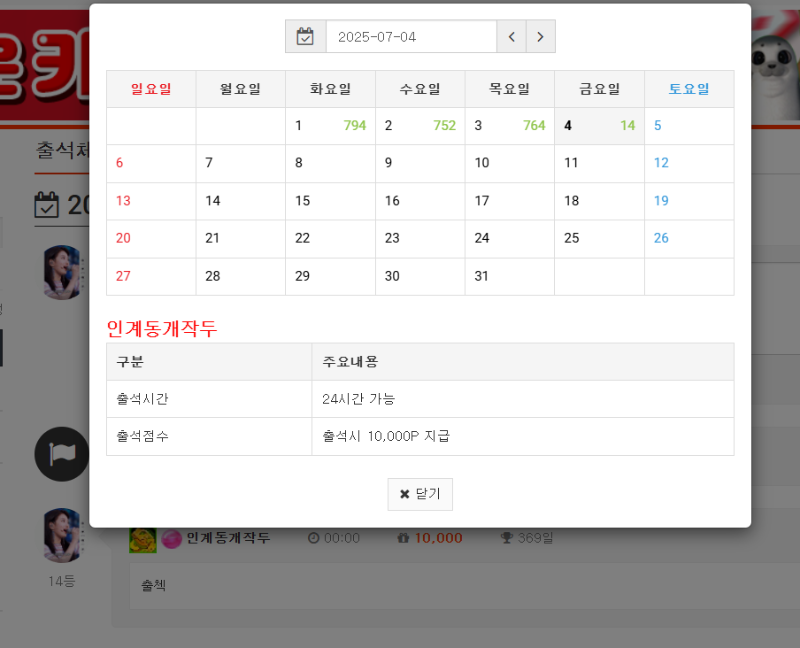The width and height of the screenshot is (800, 648).
Task: Click the 출석시간 row label
Action: [209, 399]
